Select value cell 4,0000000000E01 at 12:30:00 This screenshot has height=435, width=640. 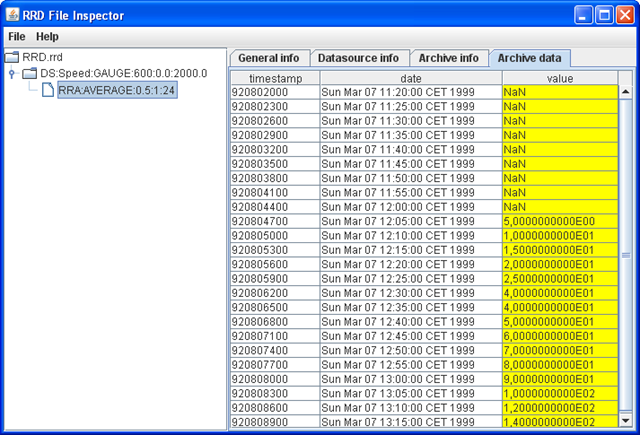coord(560,293)
